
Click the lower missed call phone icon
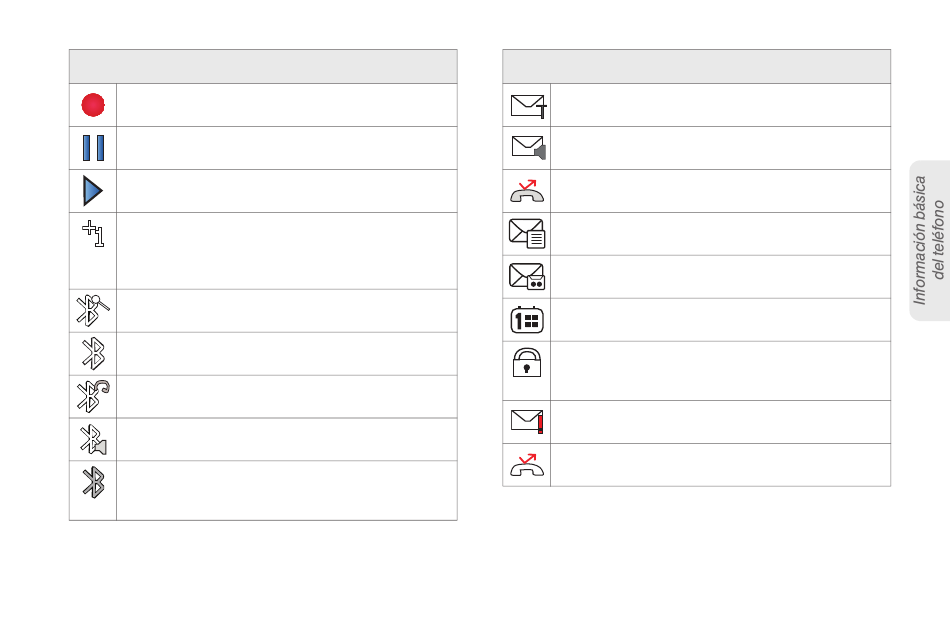(527, 465)
